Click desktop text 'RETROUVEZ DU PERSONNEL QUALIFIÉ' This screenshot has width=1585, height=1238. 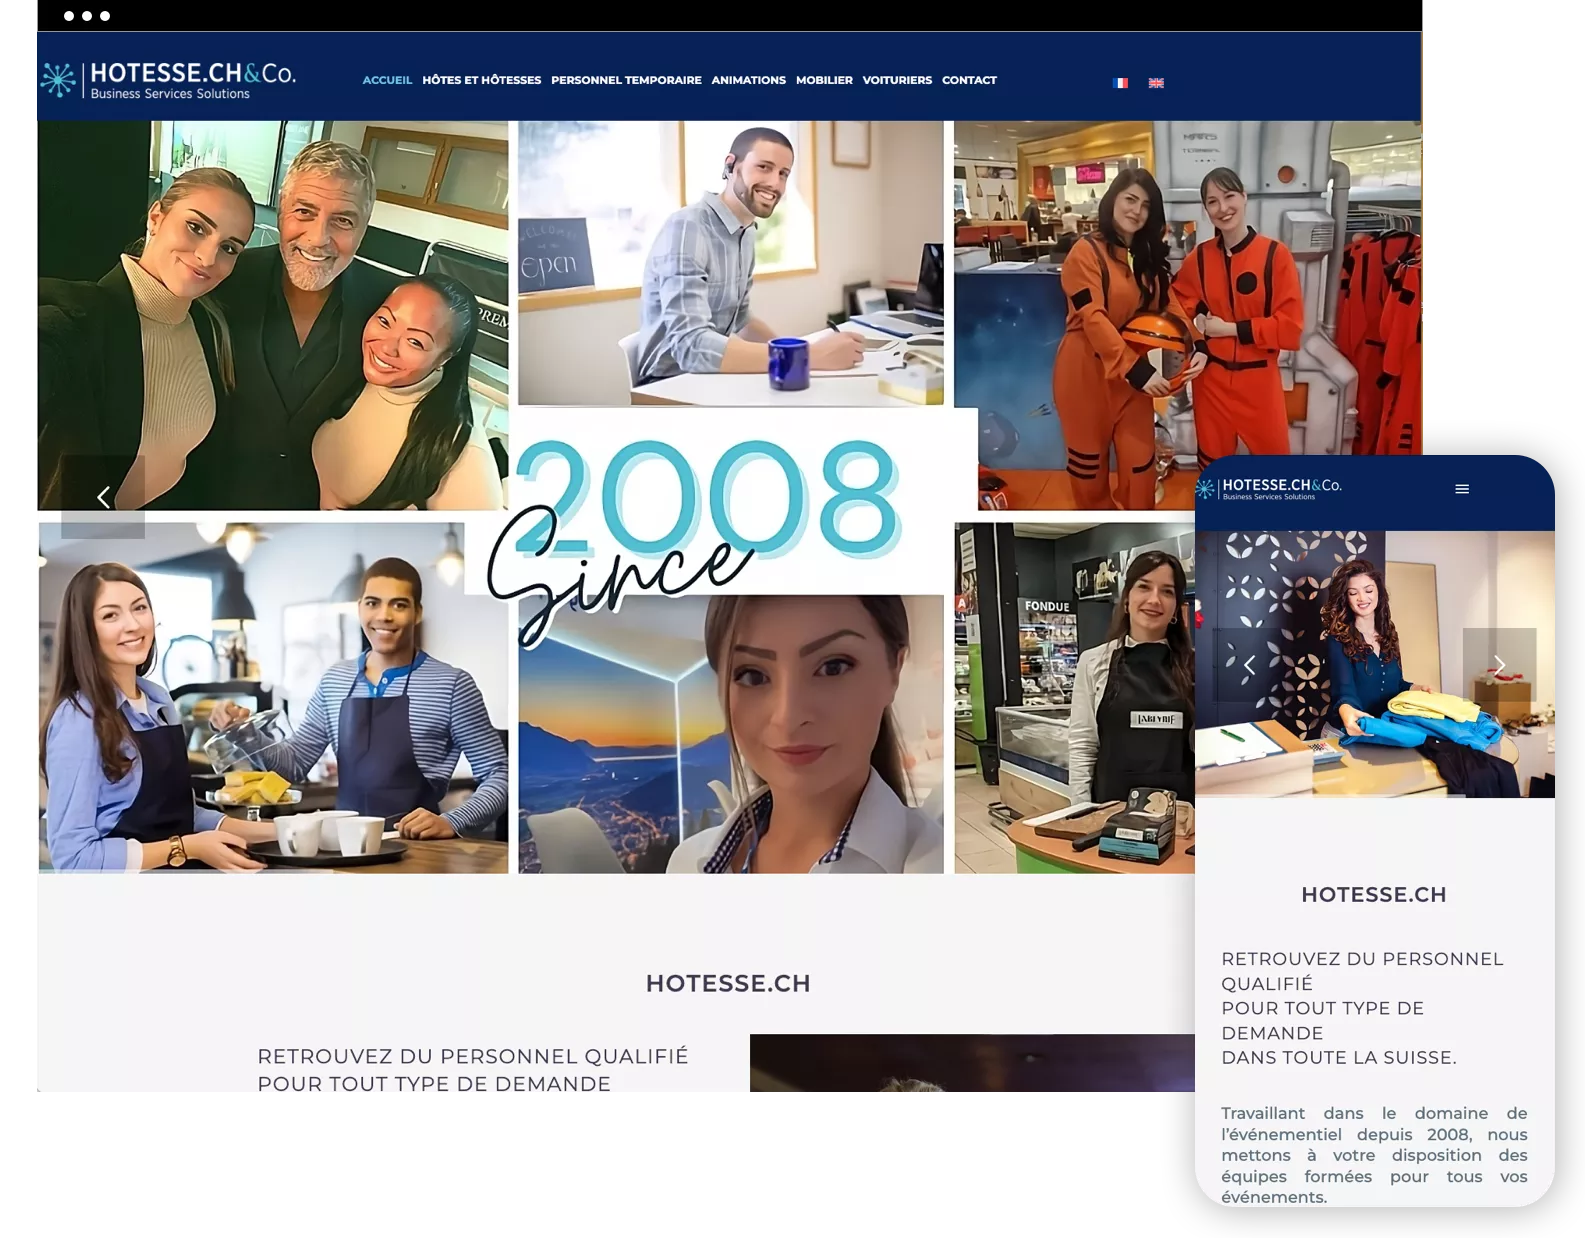point(473,1056)
